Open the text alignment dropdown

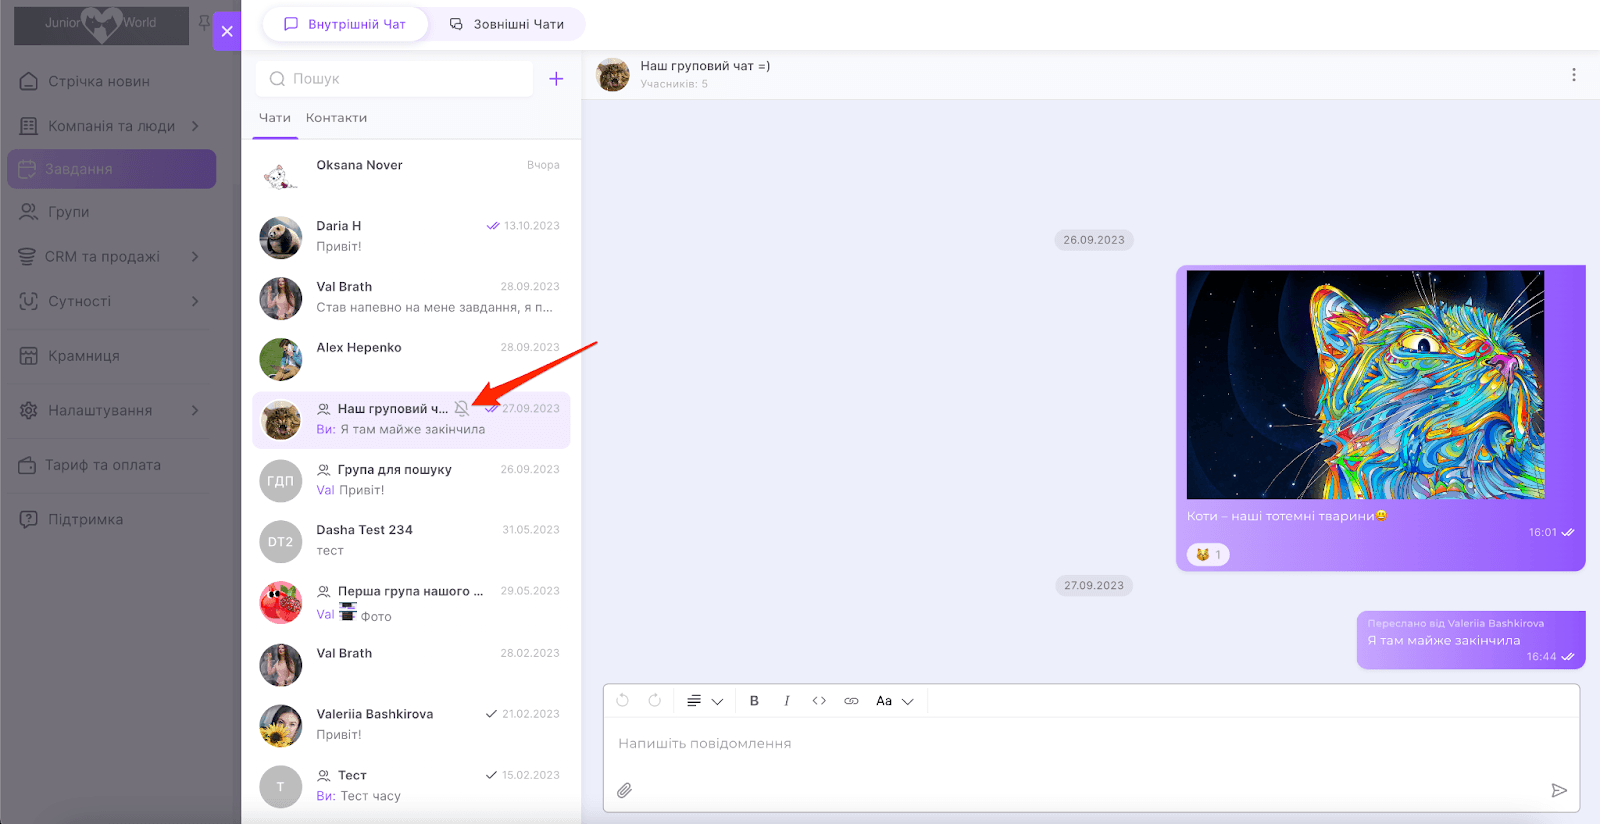(704, 701)
